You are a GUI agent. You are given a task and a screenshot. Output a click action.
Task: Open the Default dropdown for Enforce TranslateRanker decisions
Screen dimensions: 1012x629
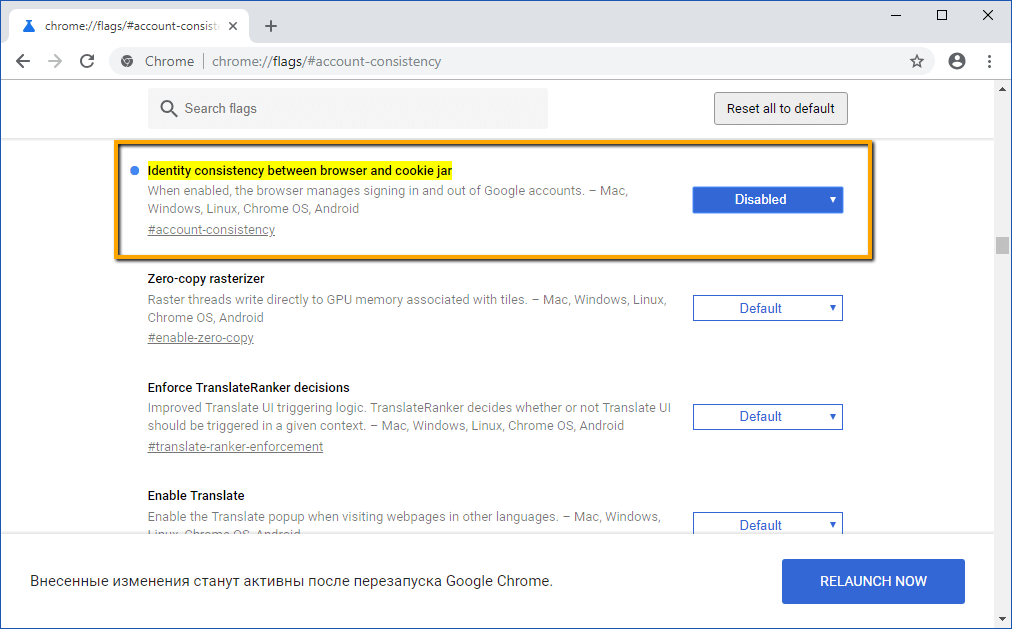pos(767,416)
